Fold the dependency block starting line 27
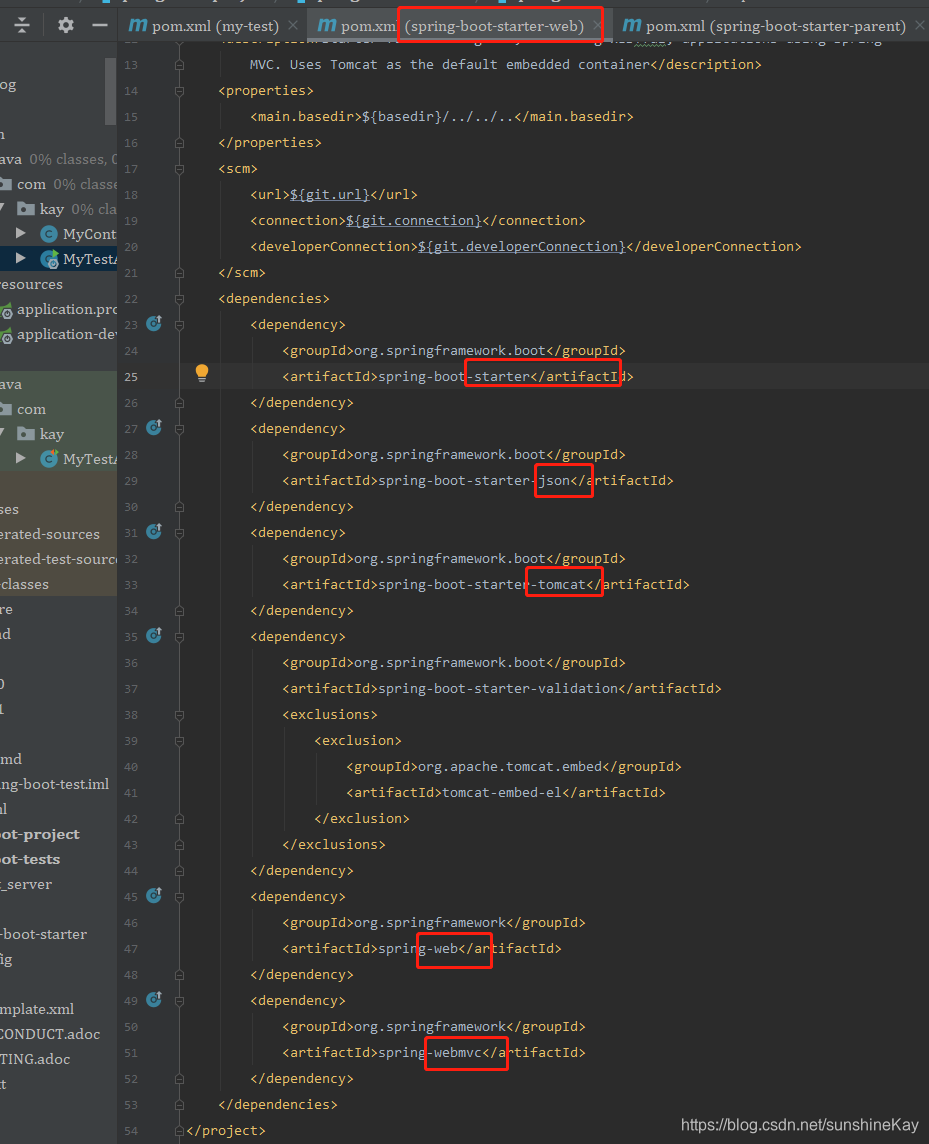This screenshot has height=1144, width=929. (180, 428)
